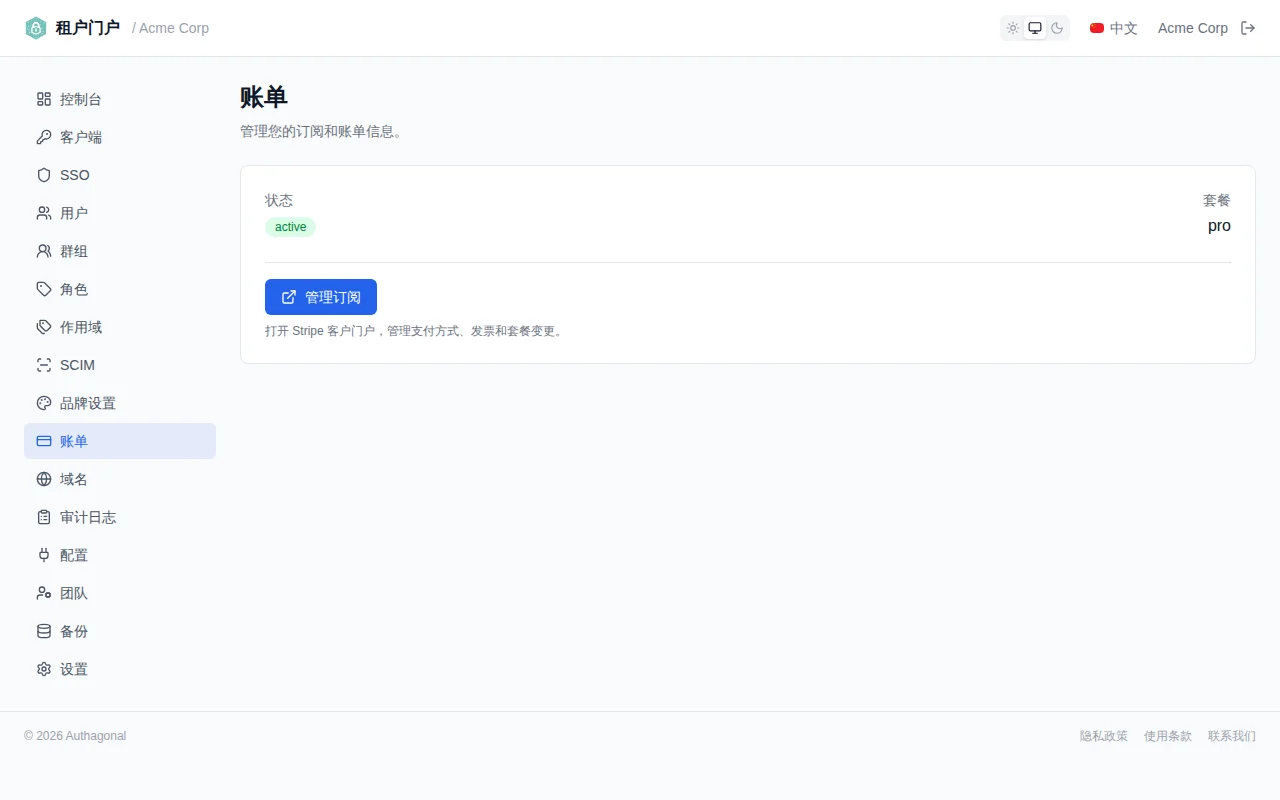Image resolution: width=1280 pixels, height=800 pixels.
Task: Click Acme Corp account name at top right
Action: pyautogui.click(x=1193, y=28)
